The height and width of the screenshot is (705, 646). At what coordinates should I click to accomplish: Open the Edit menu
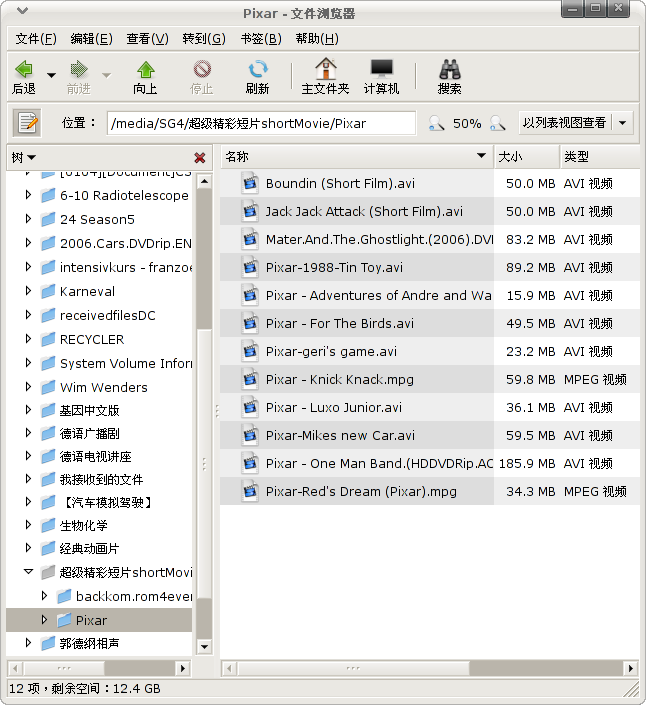(91, 39)
